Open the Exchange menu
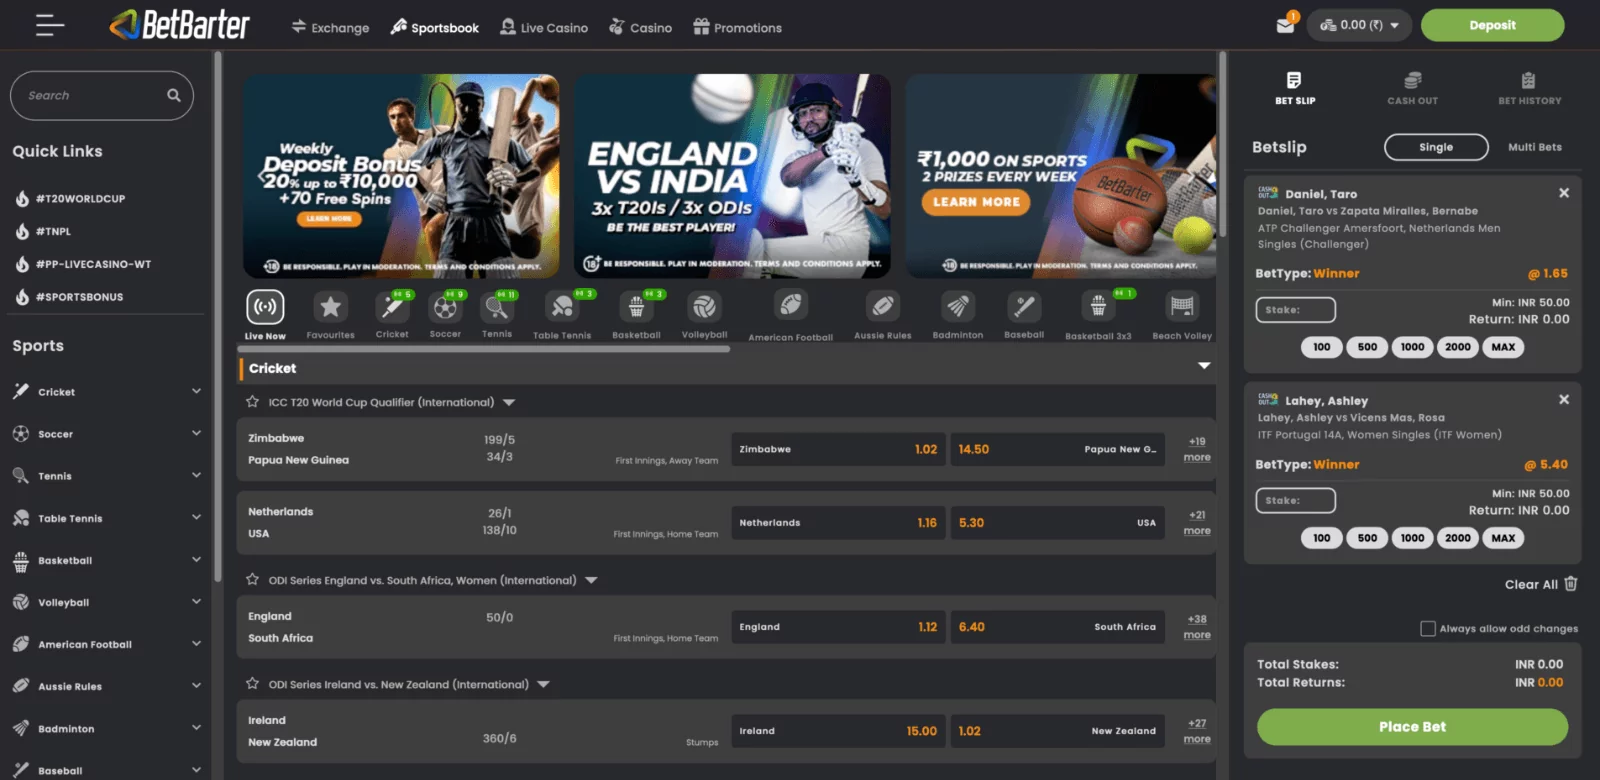 click(x=330, y=28)
